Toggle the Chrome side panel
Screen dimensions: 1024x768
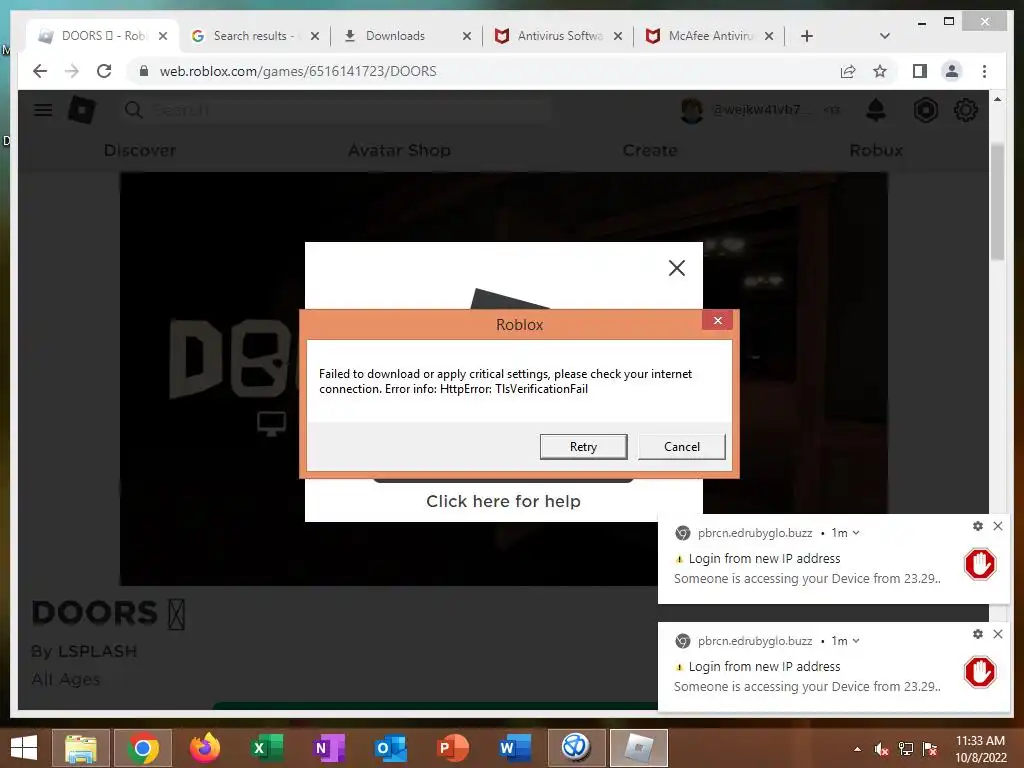coord(920,71)
